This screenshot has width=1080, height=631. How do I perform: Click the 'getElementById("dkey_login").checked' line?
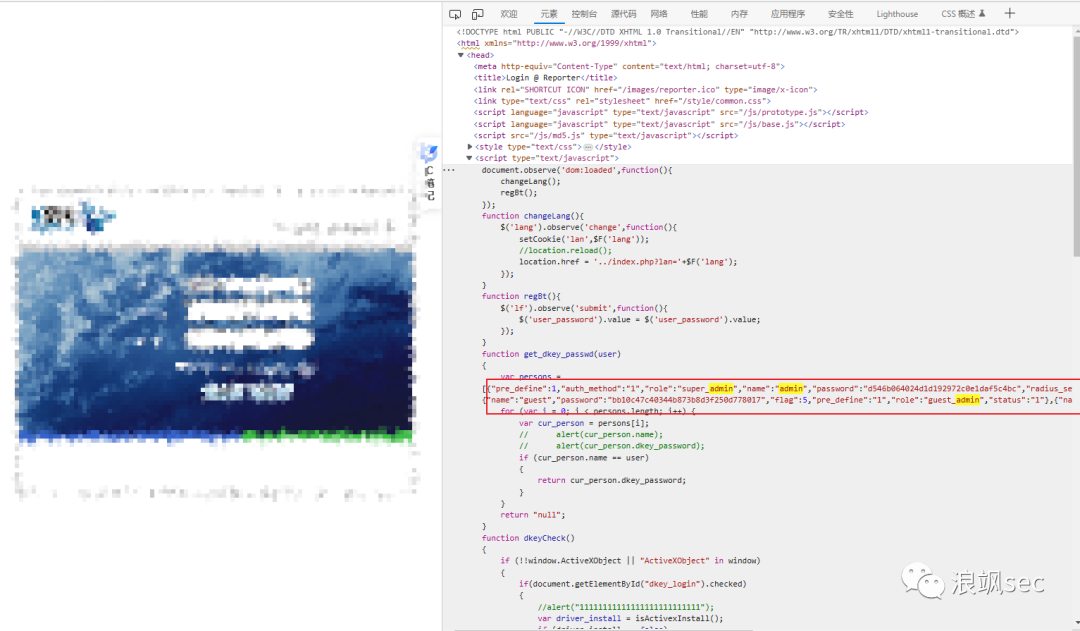(x=632, y=584)
